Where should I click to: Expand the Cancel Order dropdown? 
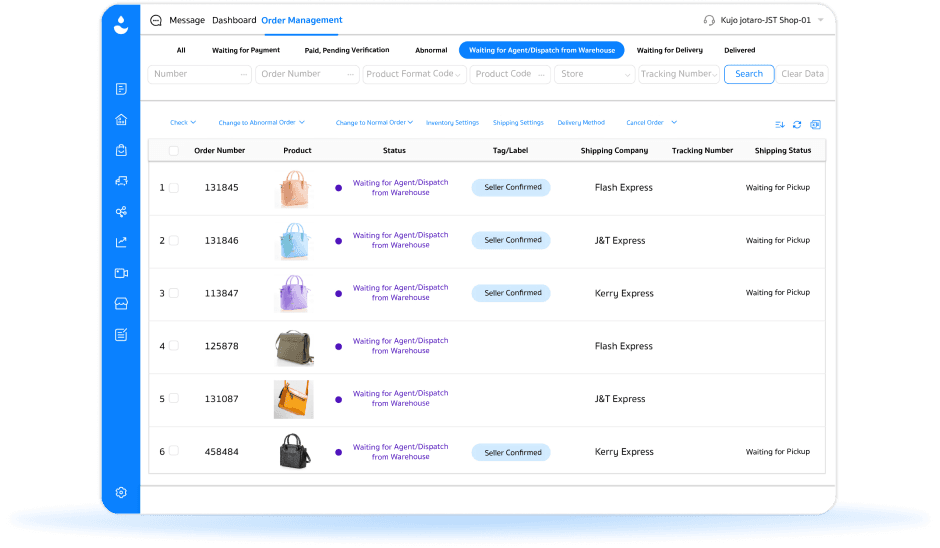(651, 123)
